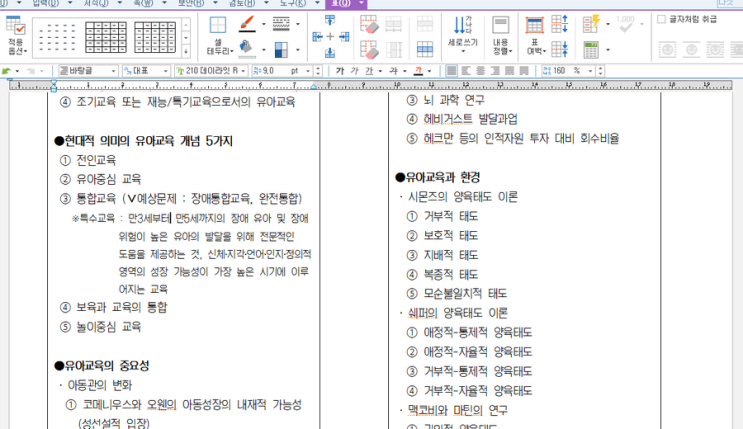Select center paragraph alignment
The height and width of the screenshot is (429, 743).
tap(480, 71)
